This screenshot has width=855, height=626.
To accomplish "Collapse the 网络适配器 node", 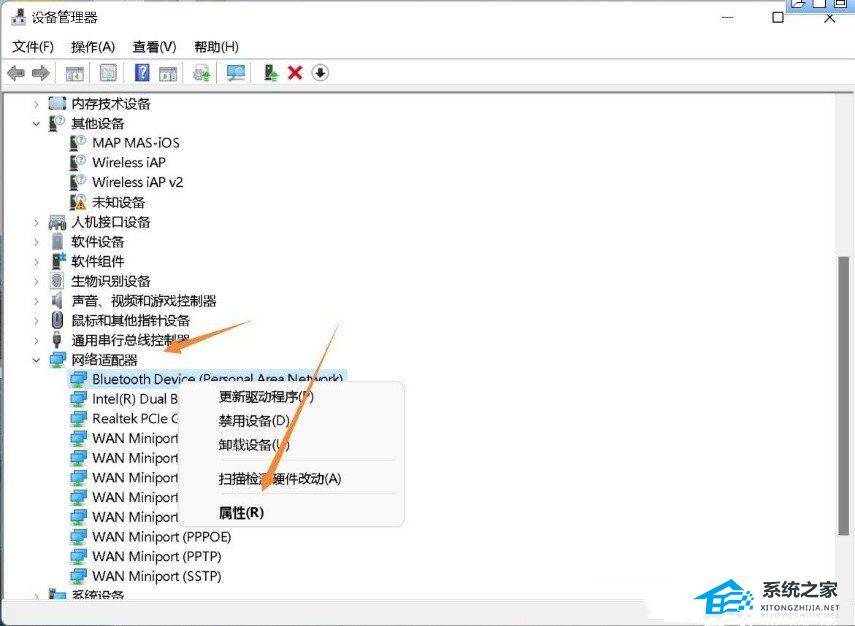I will (36, 360).
